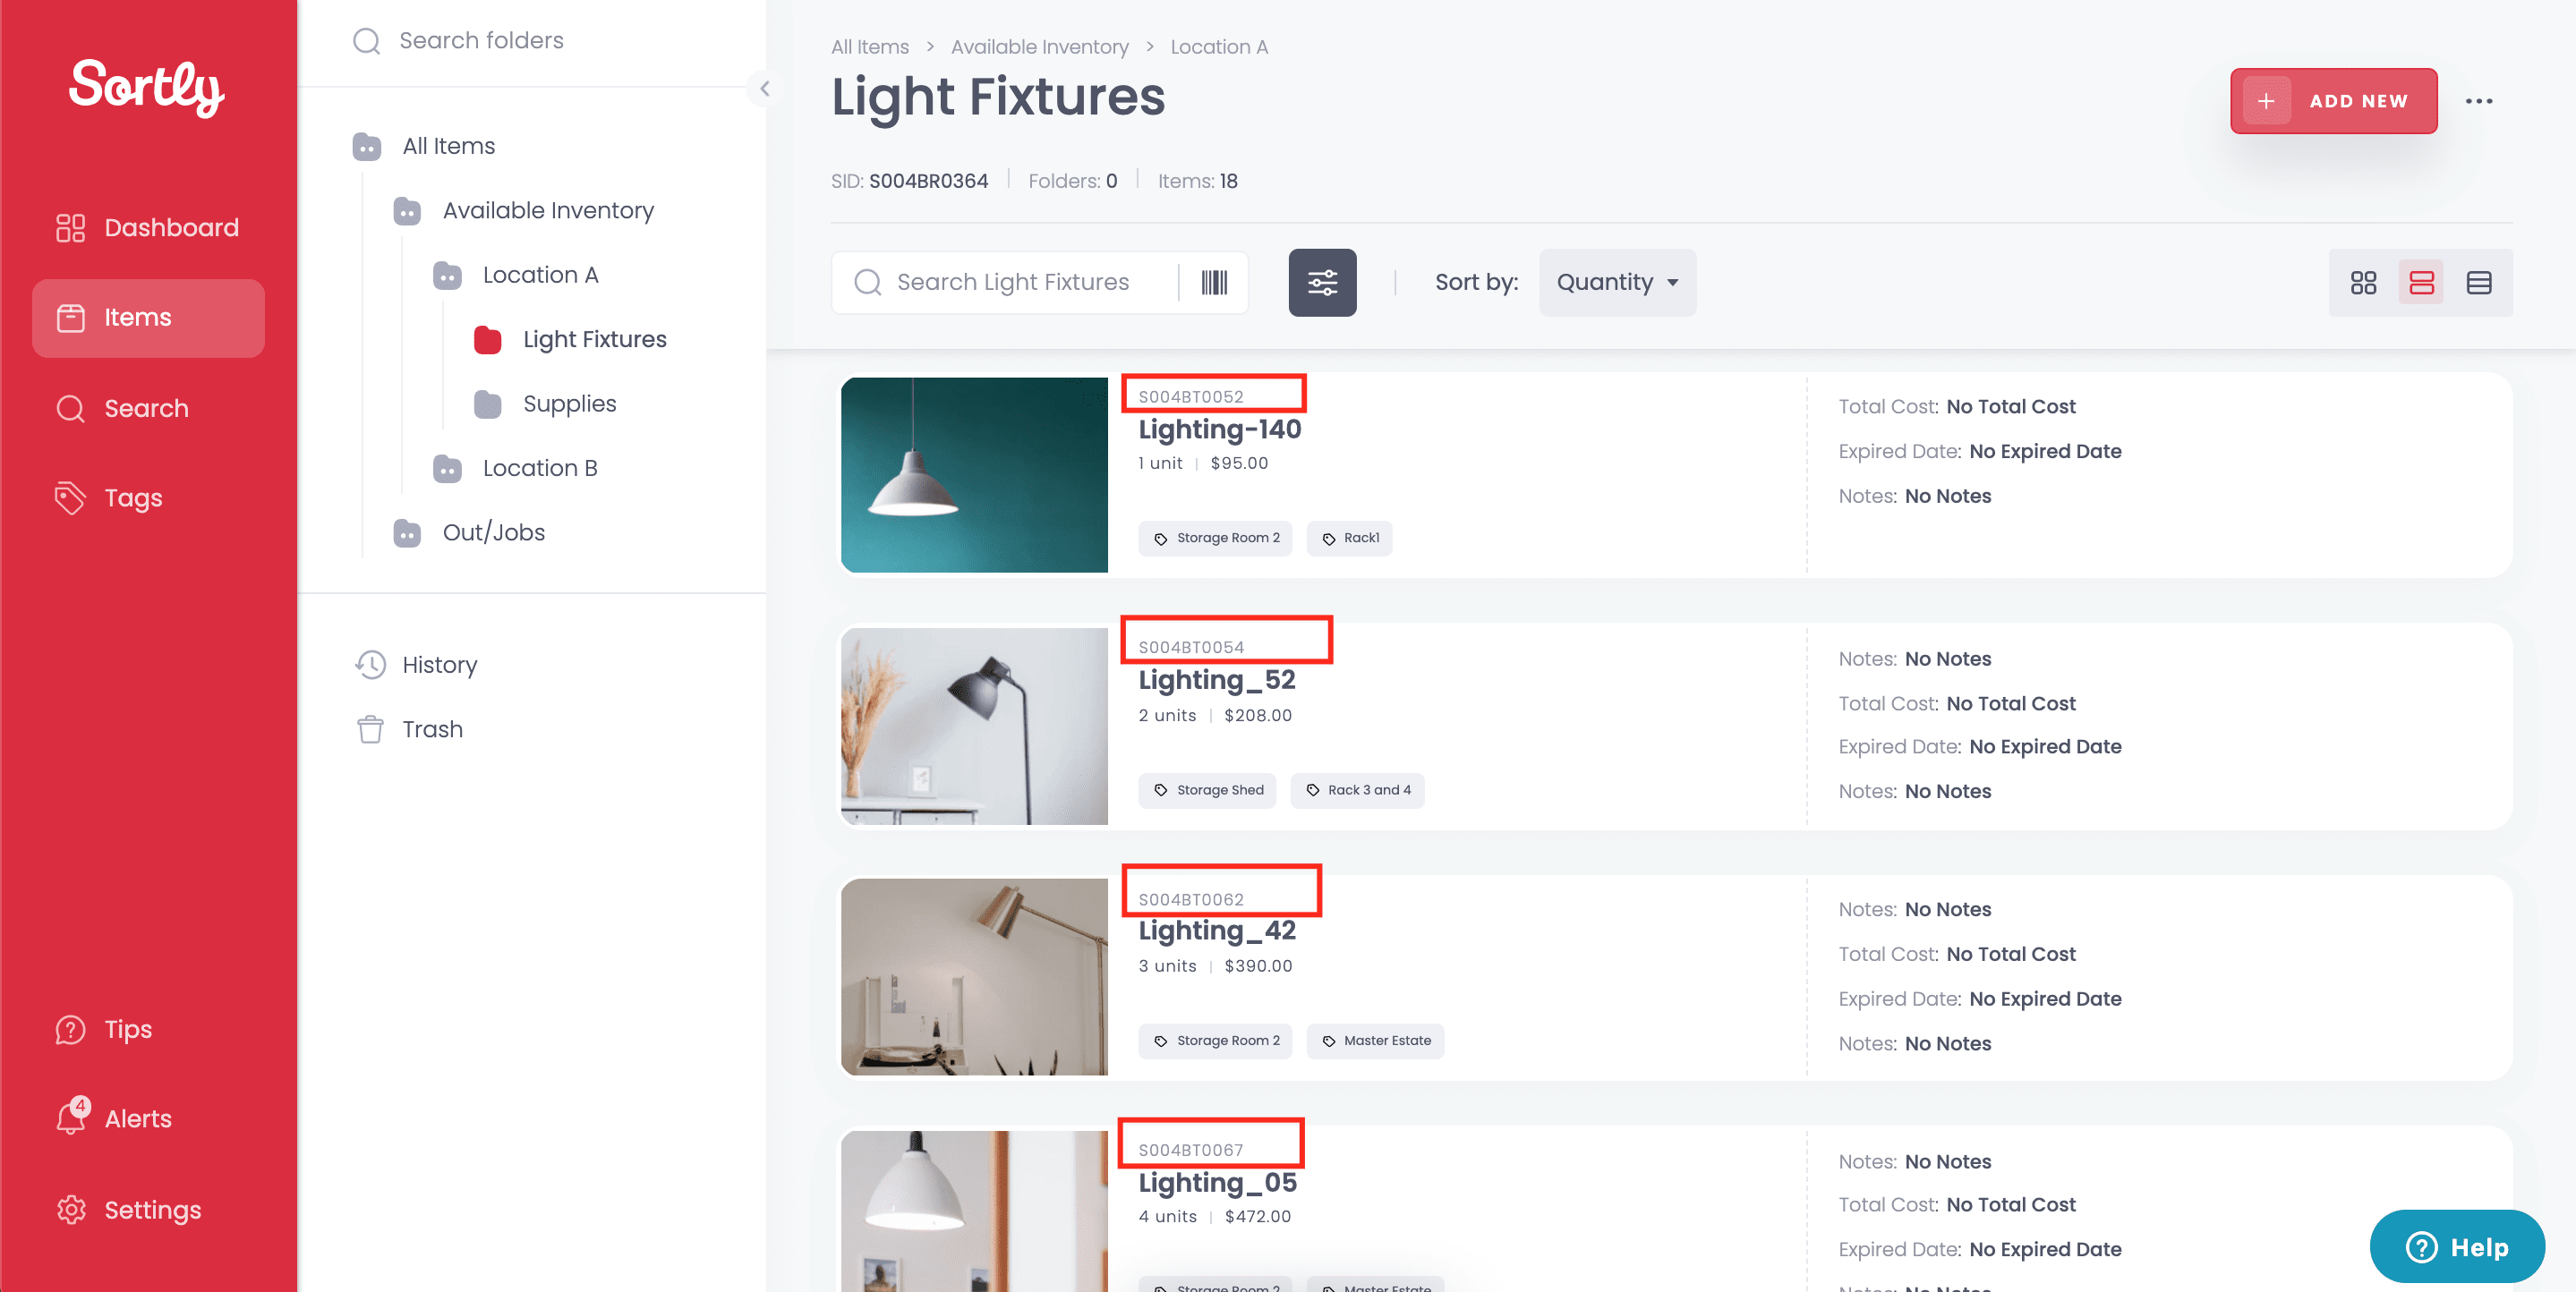This screenshot has height=1292, width=2576.
Task: Open the more options ellipsis menu
Action: coord(2481,100)
